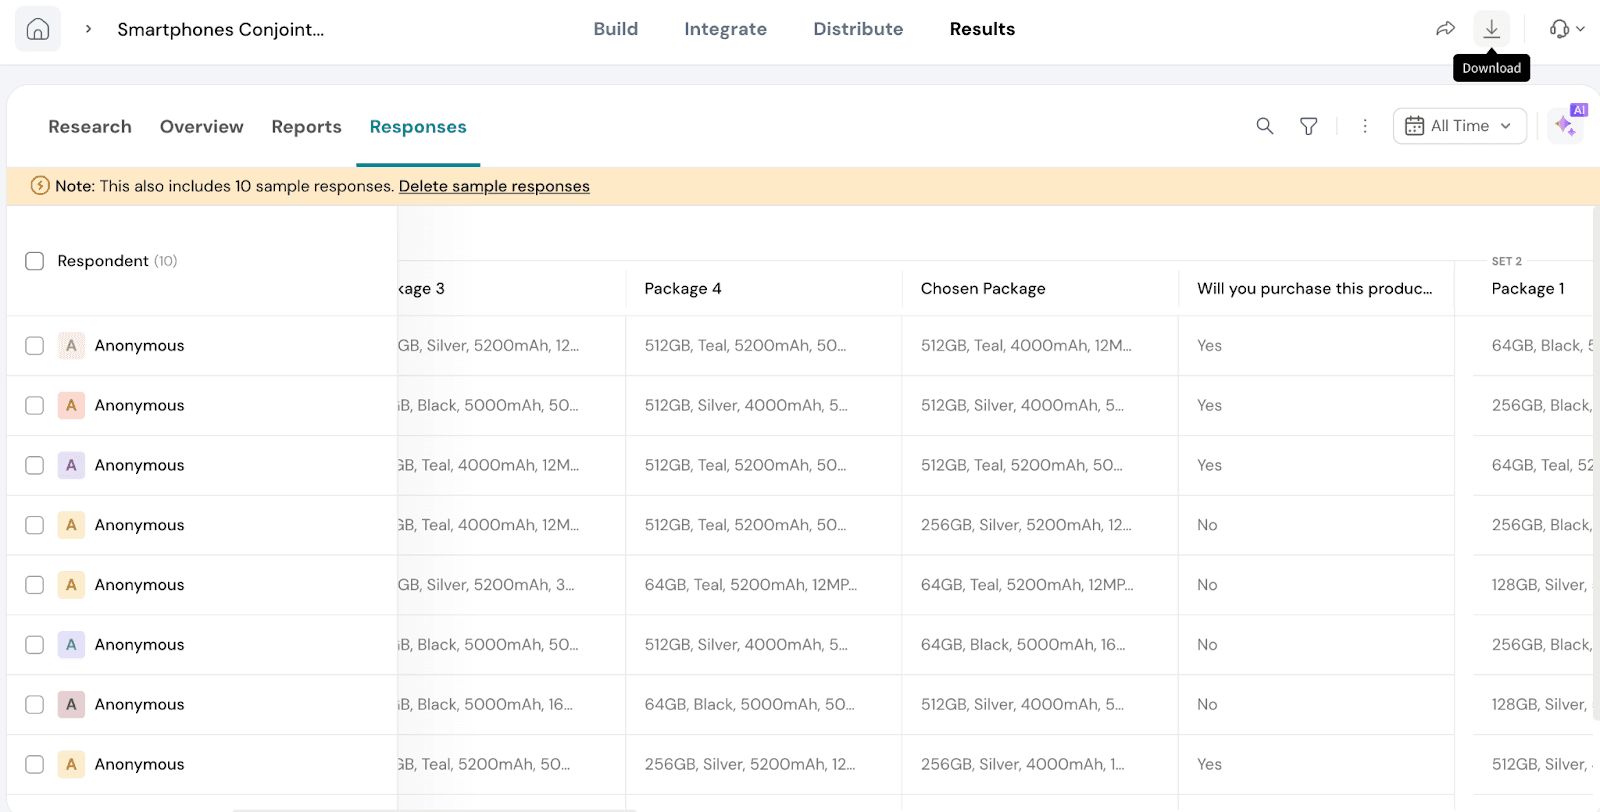Click the Download icon
This screenshot has width=1600, height=812.
[x=1491, y=29]
